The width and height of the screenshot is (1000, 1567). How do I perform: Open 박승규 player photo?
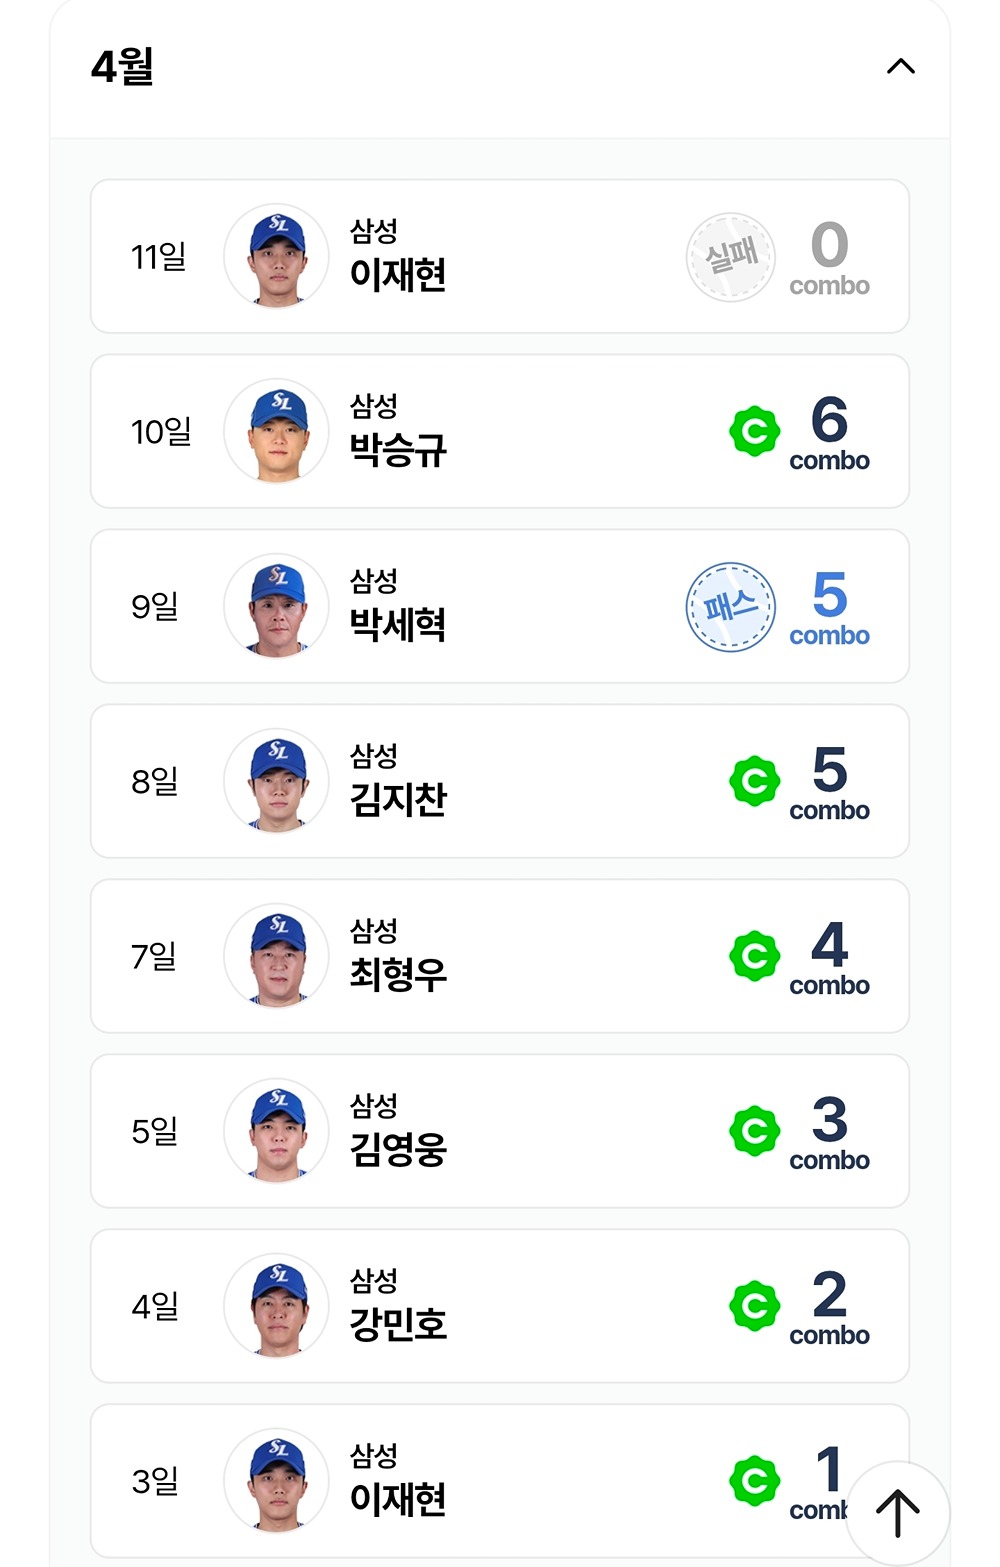pyautogui.click(x=277, y=432)
